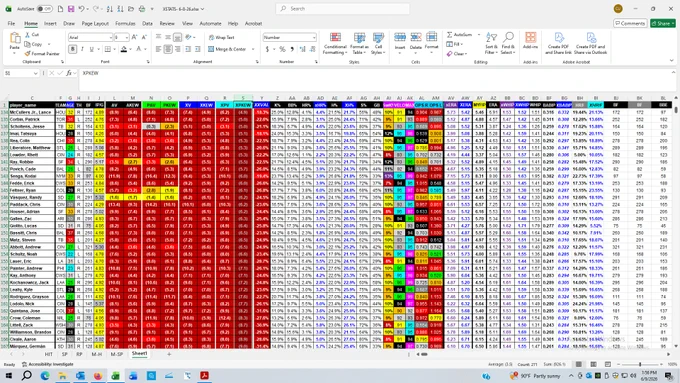680x383 pixels.
Task: Click the Quick Print icon in title bar
Action: (142, 9)
